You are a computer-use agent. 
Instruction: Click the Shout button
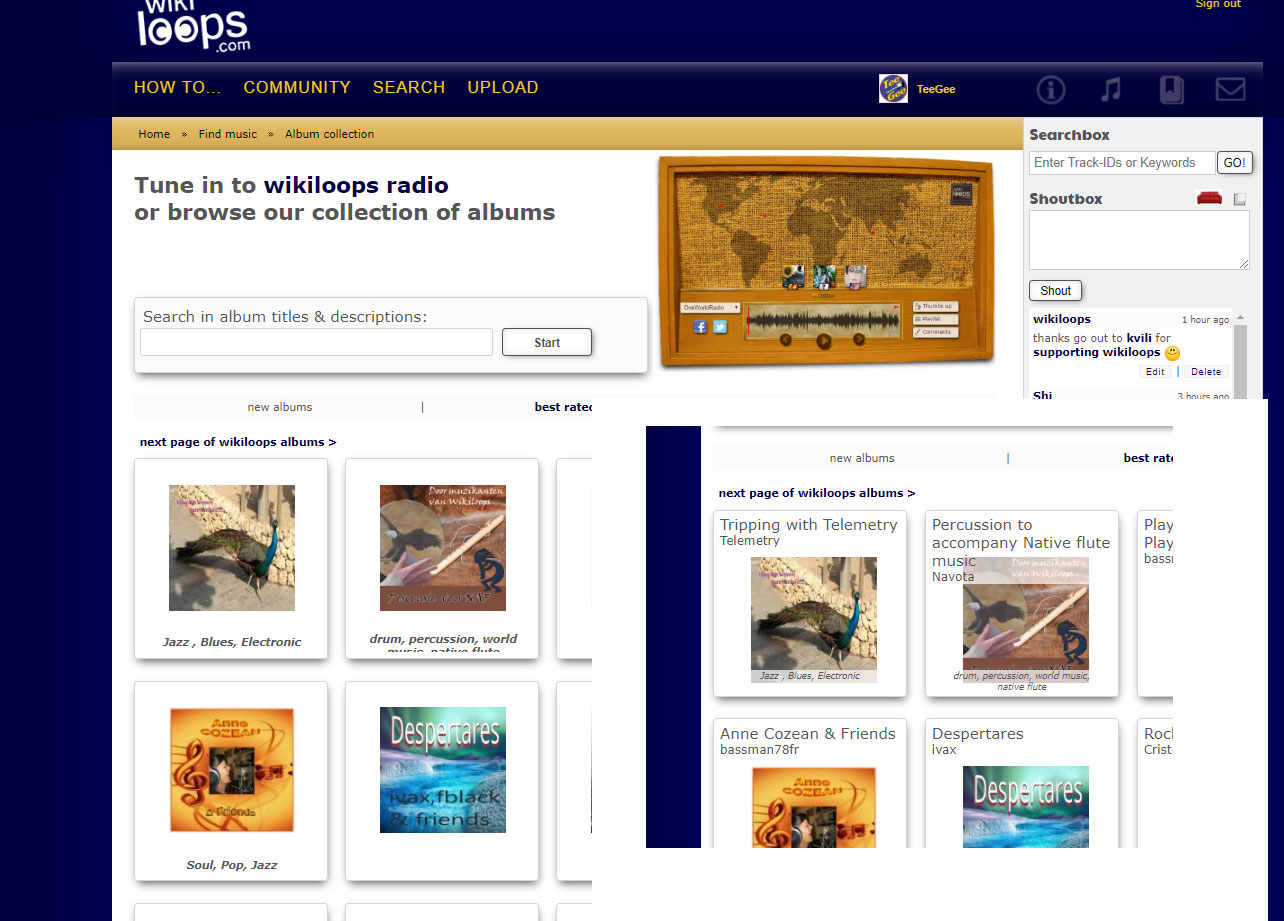[1055, 291]
